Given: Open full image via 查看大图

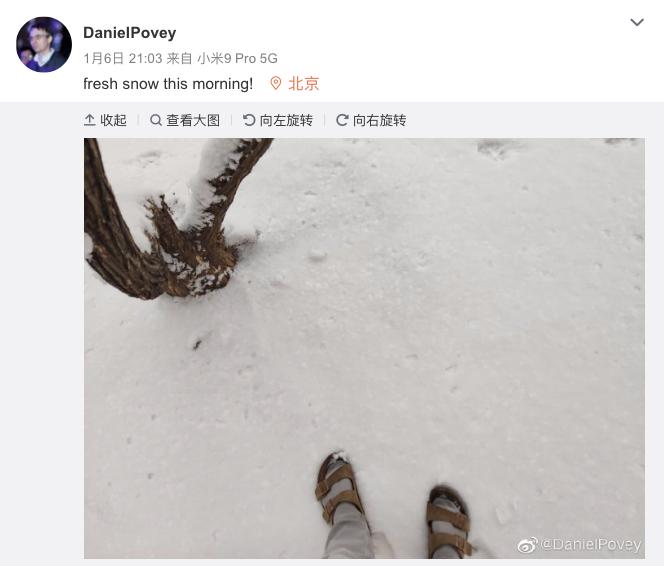Looking at the screenshot, I should [x=193, y=120].
